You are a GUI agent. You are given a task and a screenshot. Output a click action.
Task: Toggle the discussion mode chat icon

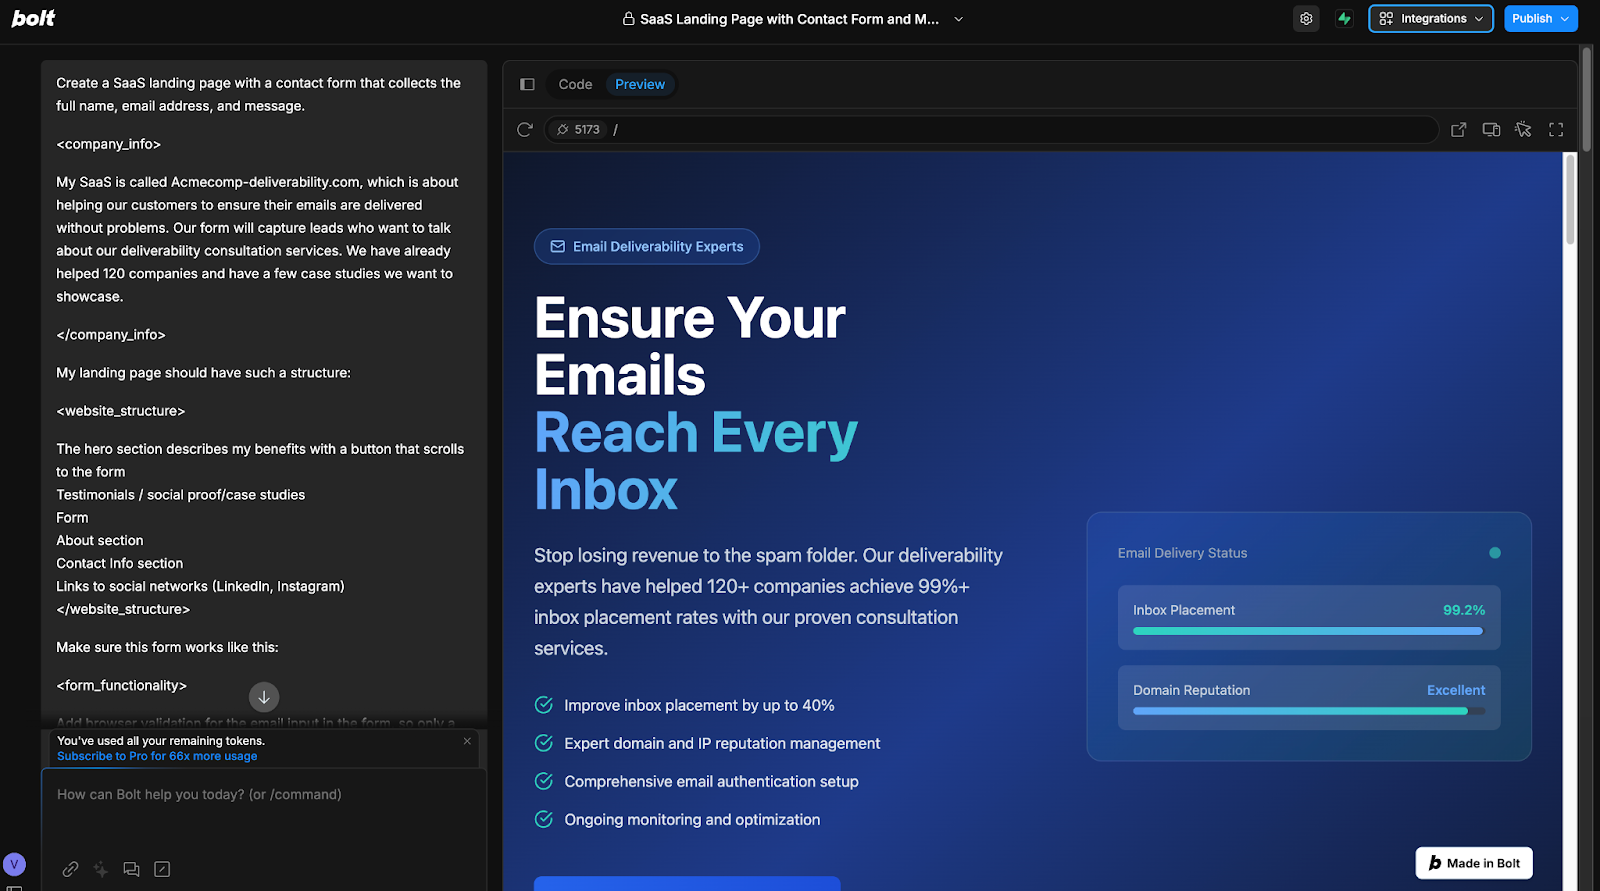[131, 869]
